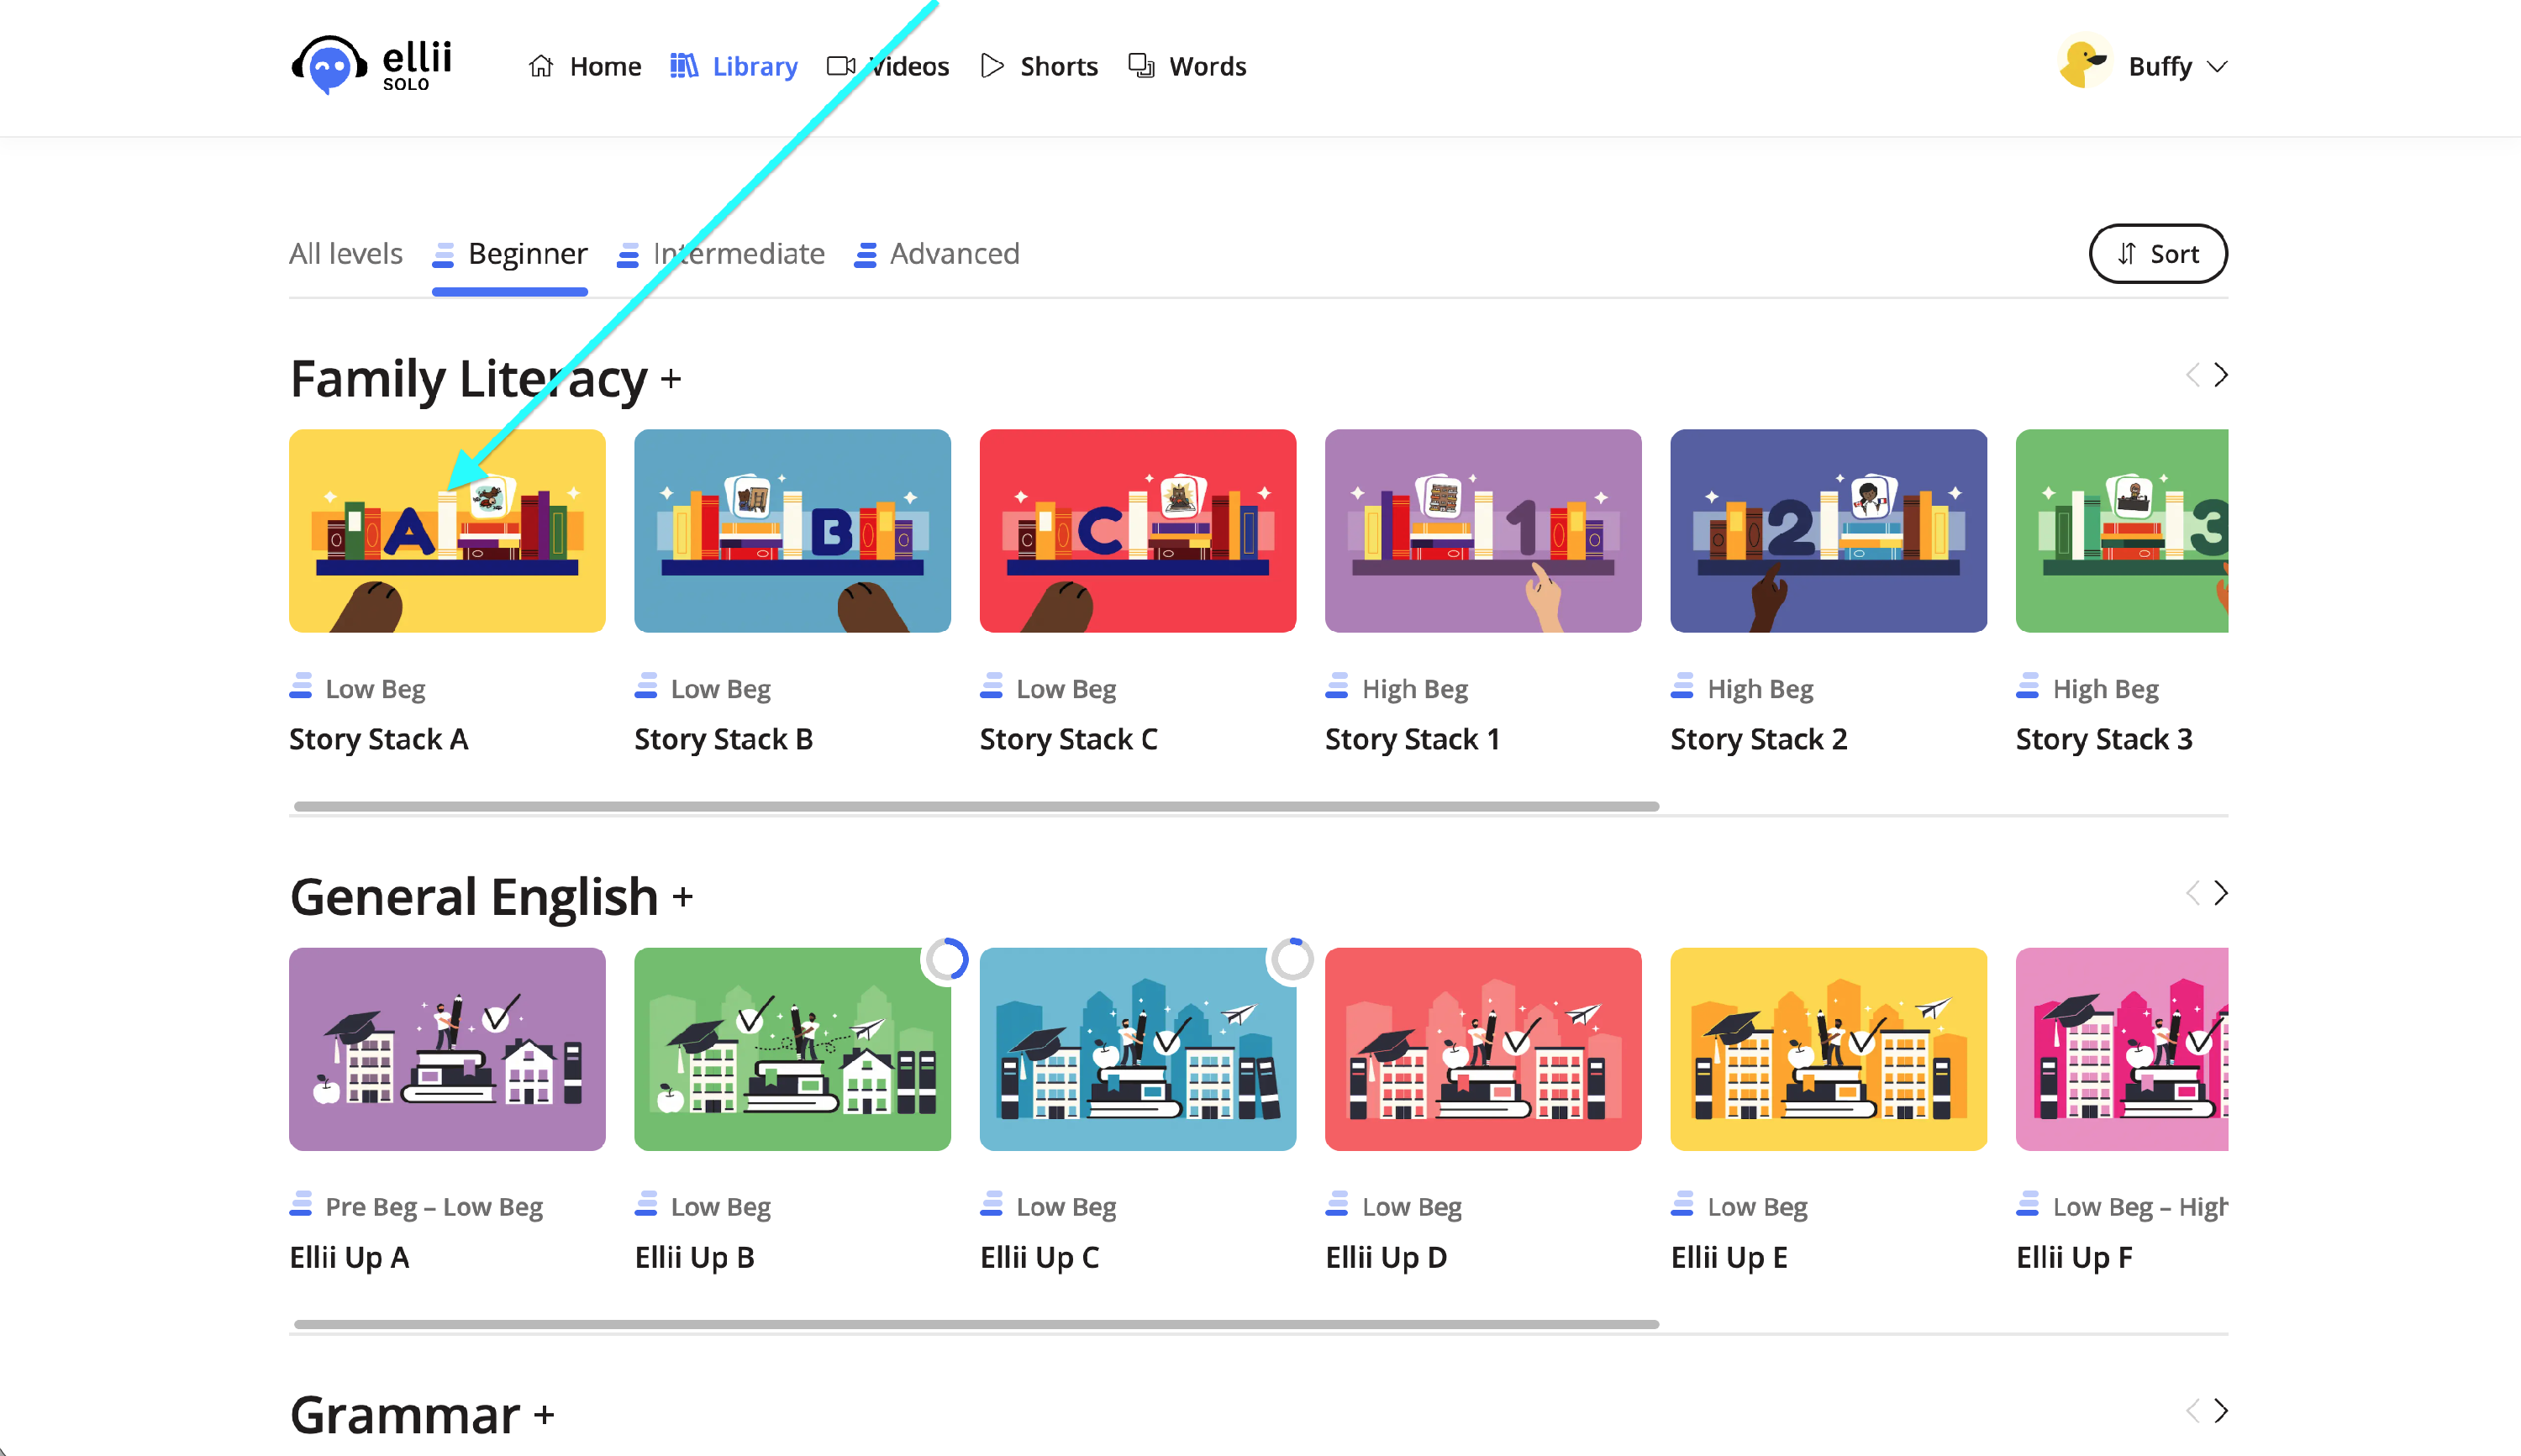
Task: Expand the Grammar section
Action: [544, 1415]
